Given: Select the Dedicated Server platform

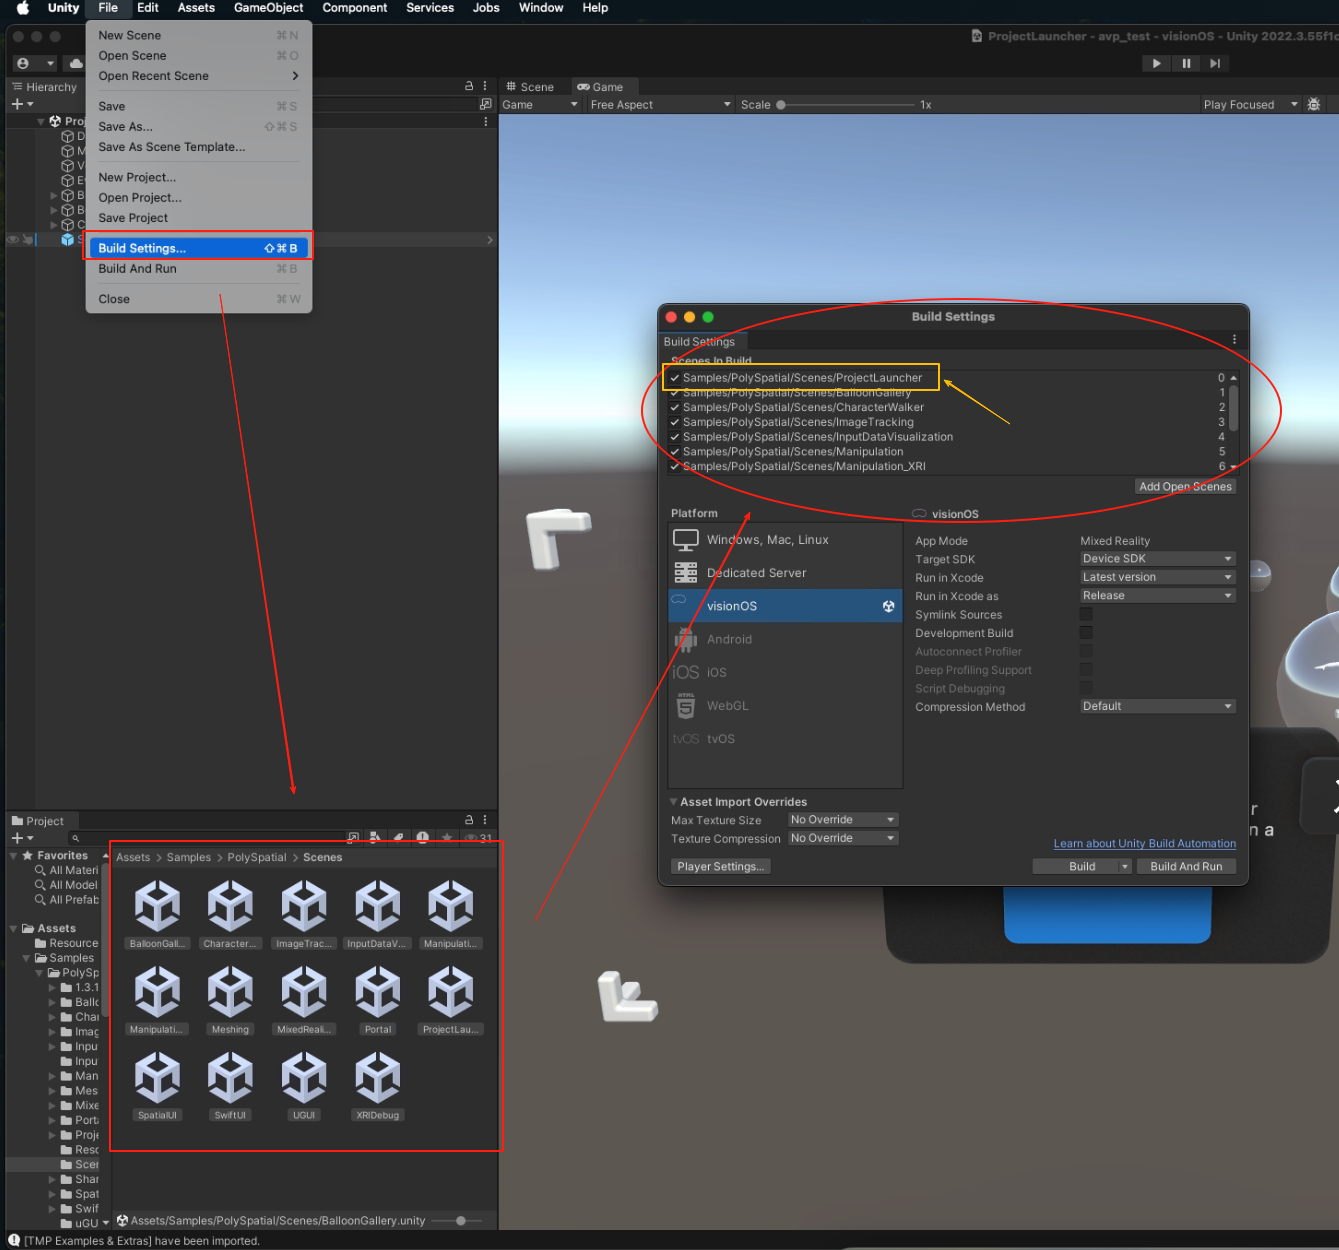Looking at the screenshot, I should point(785,573).
